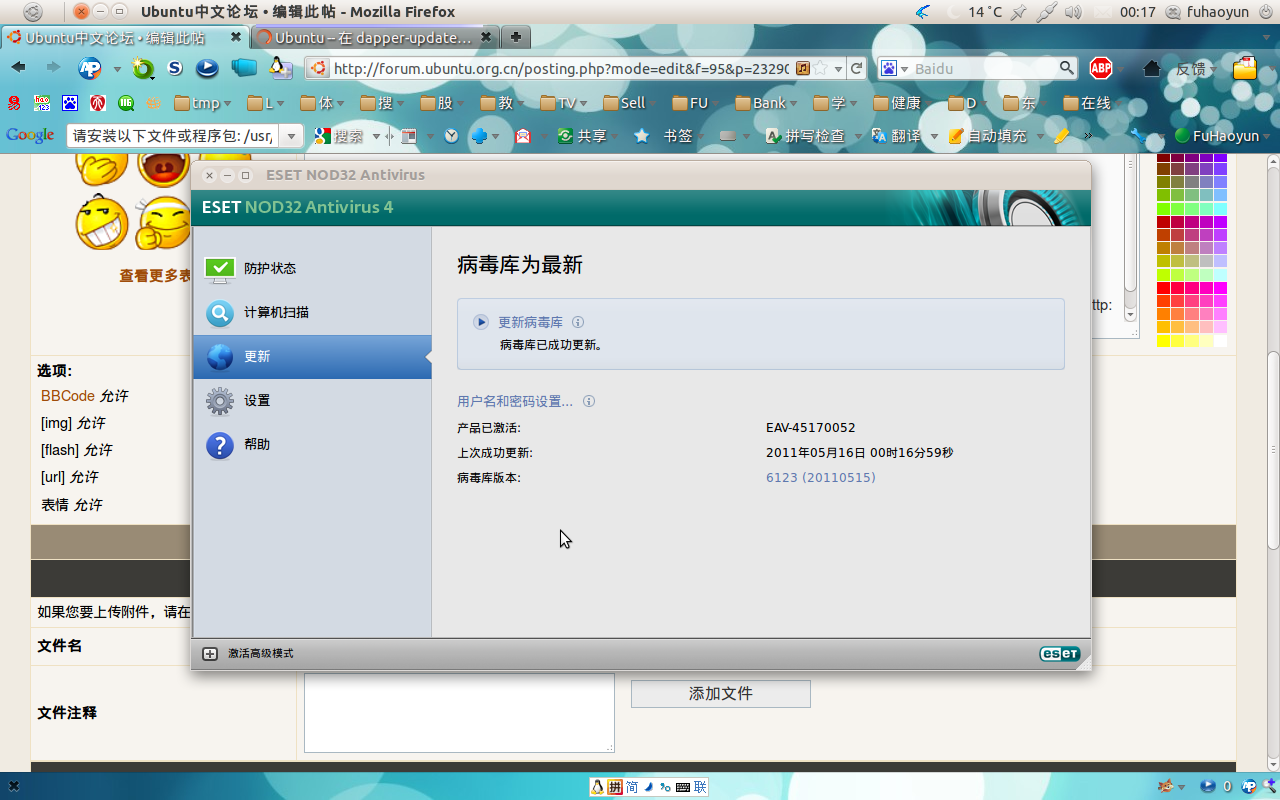Pick the bright yellow swatch at the palette bottom
Viewport: 1280px width, 800px height.
pyautogui.click(x=1163, y=341)
